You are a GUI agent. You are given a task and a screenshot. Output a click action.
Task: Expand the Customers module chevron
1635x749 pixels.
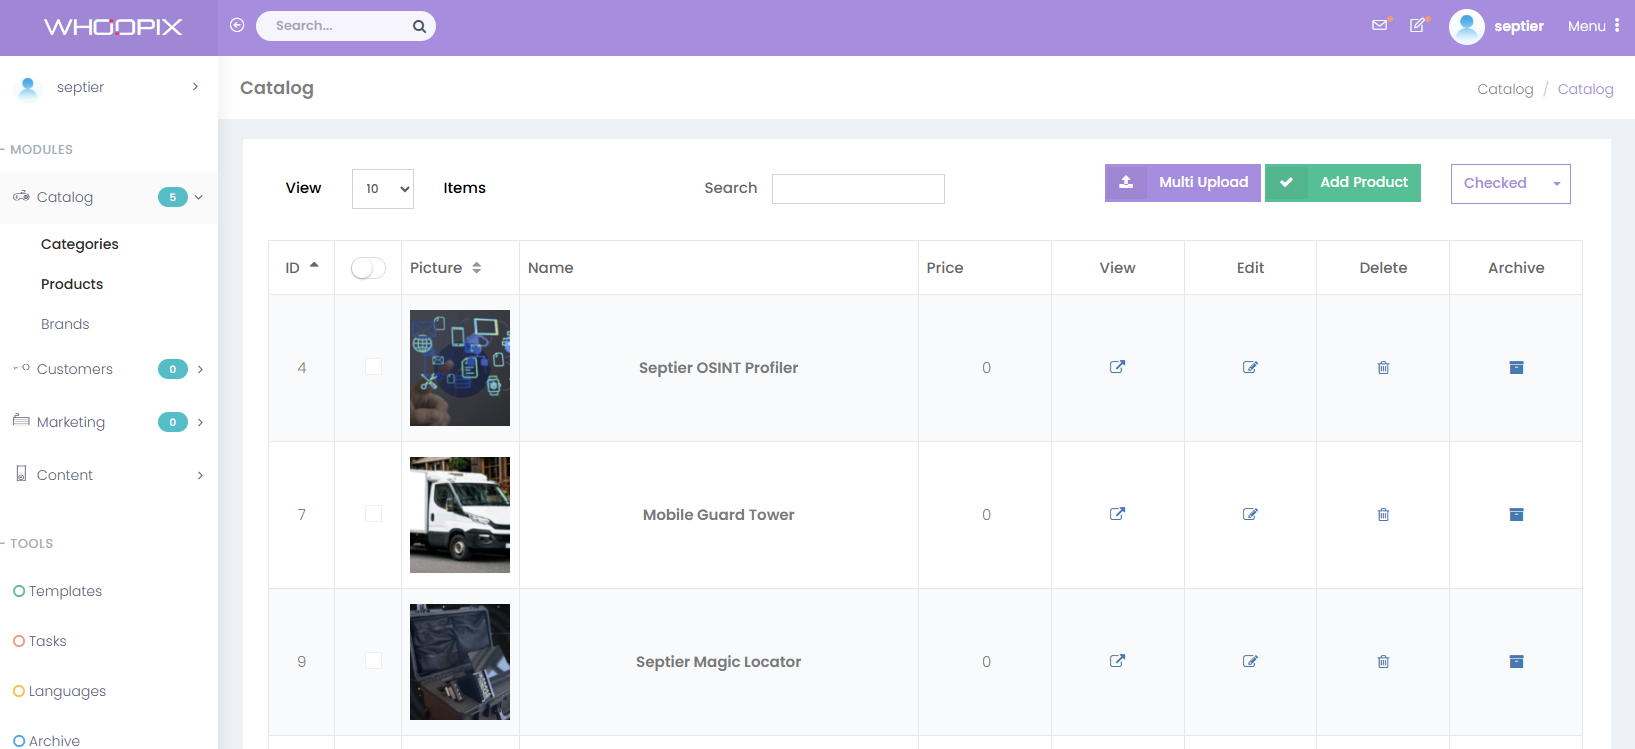point(200,369)
